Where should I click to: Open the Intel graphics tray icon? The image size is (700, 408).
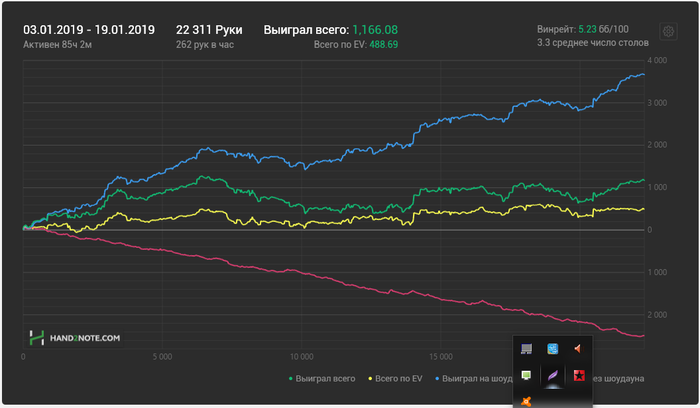point(553,349)
